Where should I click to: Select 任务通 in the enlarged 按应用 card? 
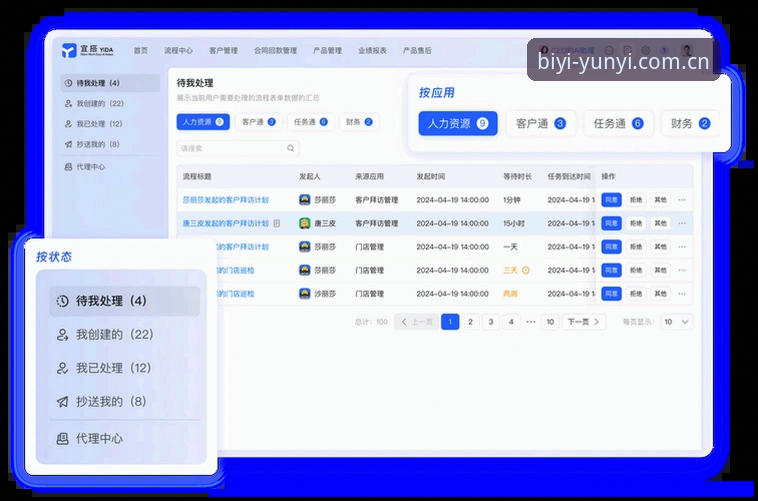point(618,123)
